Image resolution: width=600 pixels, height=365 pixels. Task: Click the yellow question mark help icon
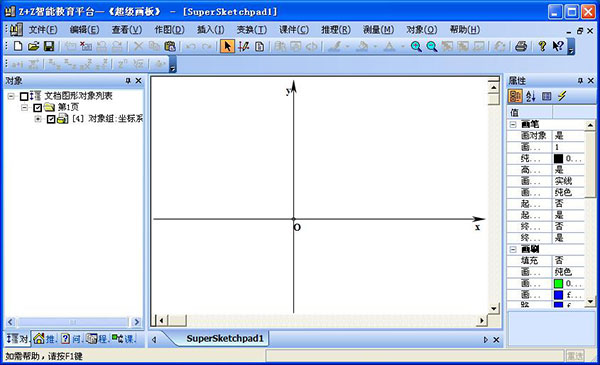point(542,46)
